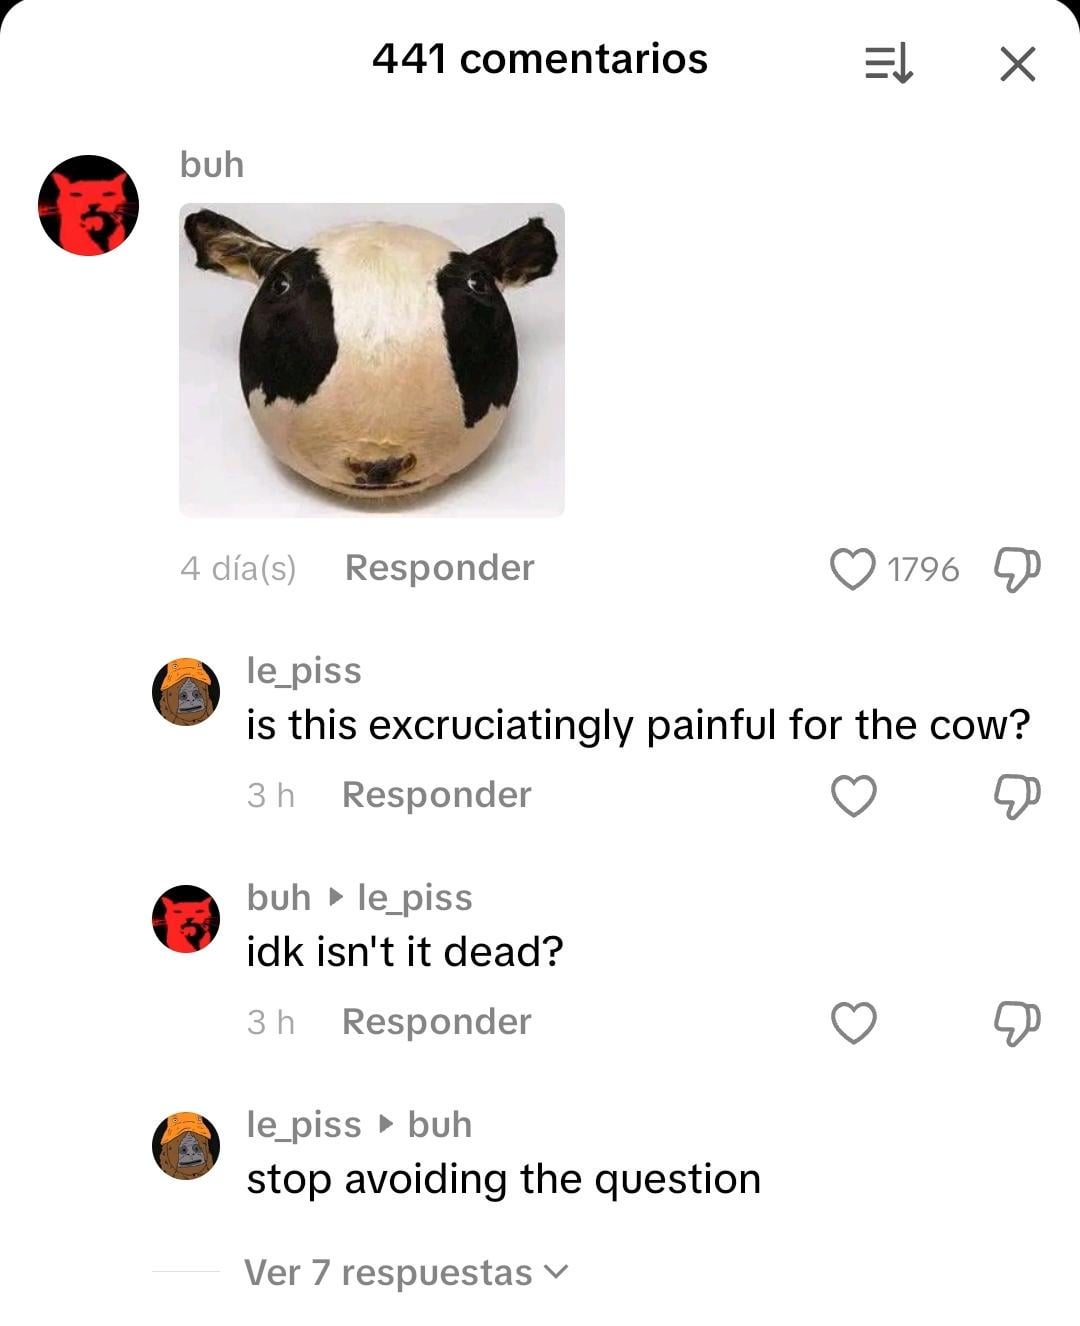The width and height of the screenshot is (1080, 1326).
Task: Open buh's red cat profile avatar
Action: click(88, 205)
